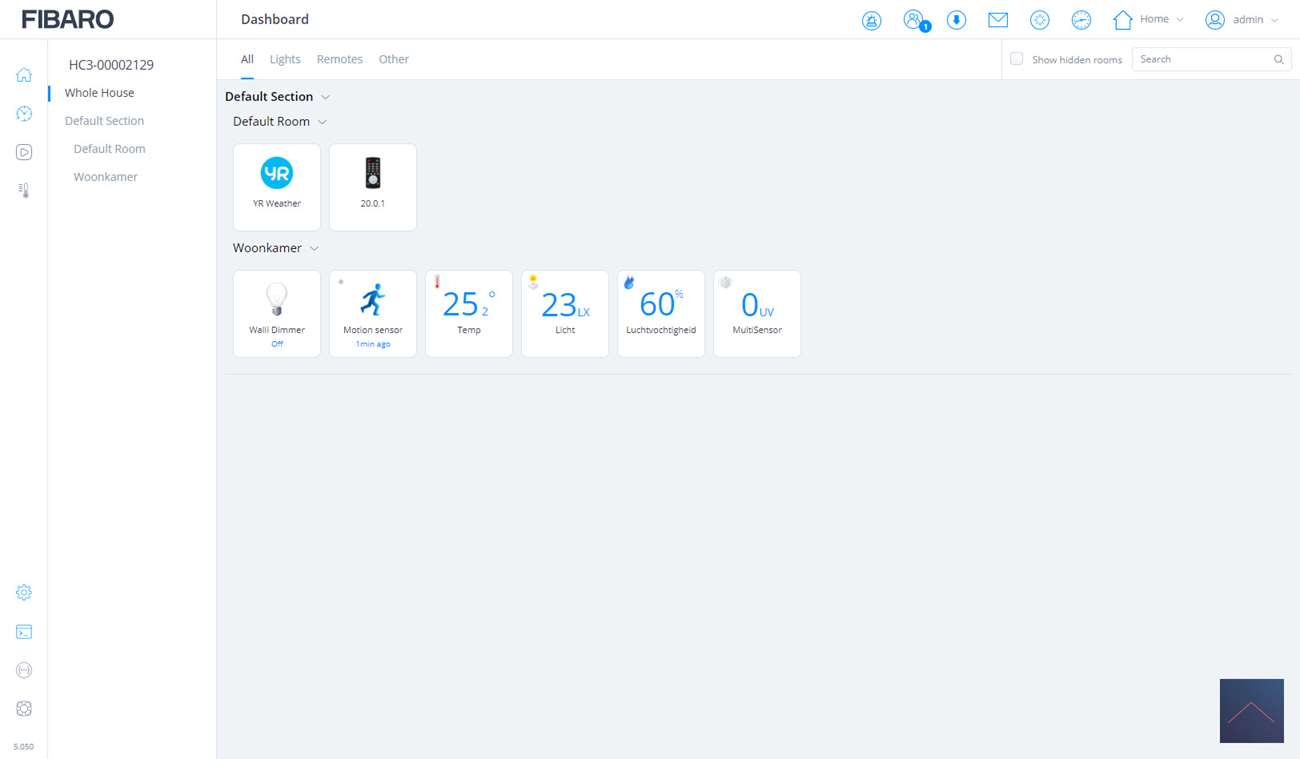This screenshot has height=759, width=1300.
Task: Click the lifebuoy support icon in sidebar
Action: [x=24, y=709]
